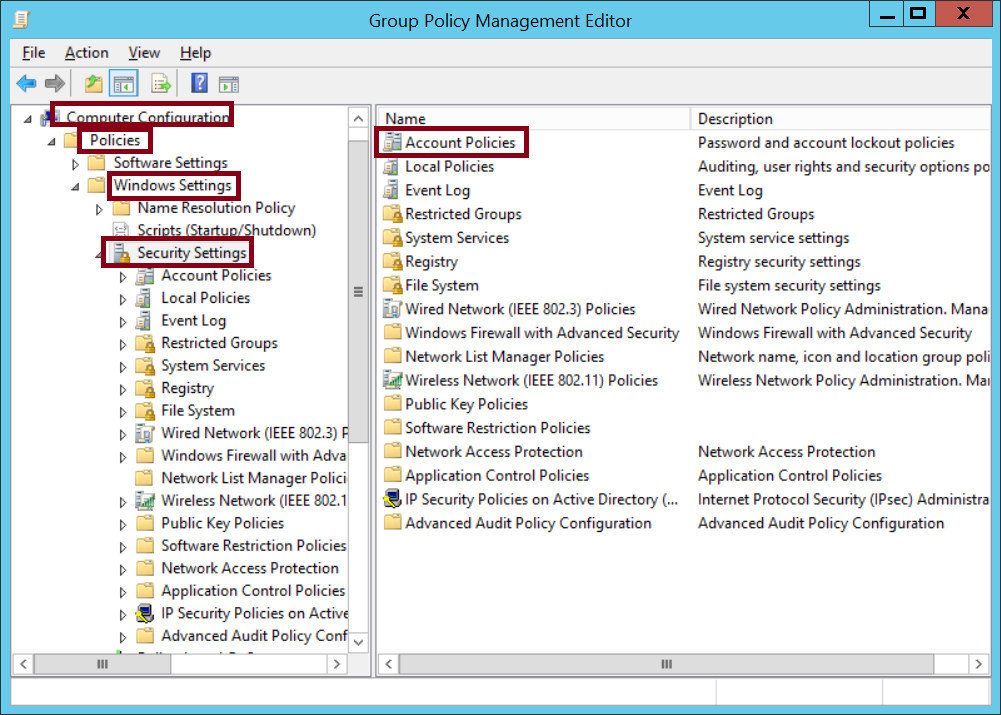Open the File menu
Screen dimensions: 1001x715
(x=33, y=53)
